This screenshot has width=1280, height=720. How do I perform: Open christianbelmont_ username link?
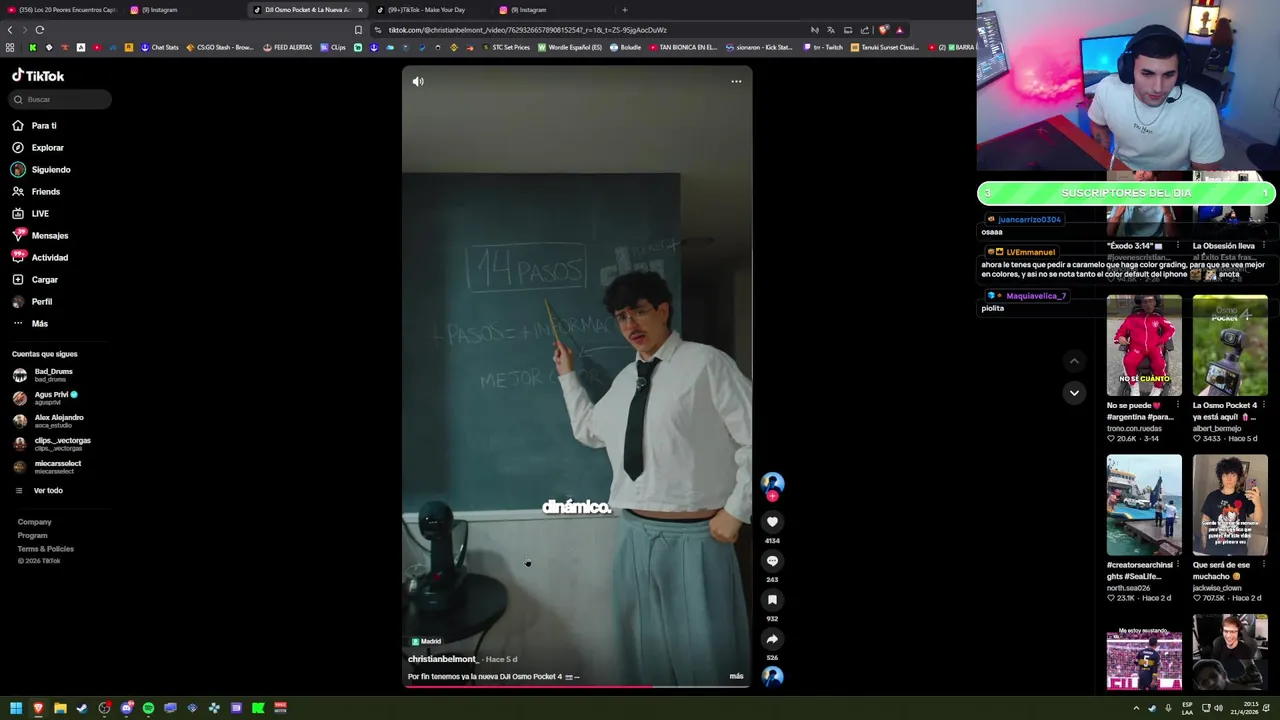point(443,660)
